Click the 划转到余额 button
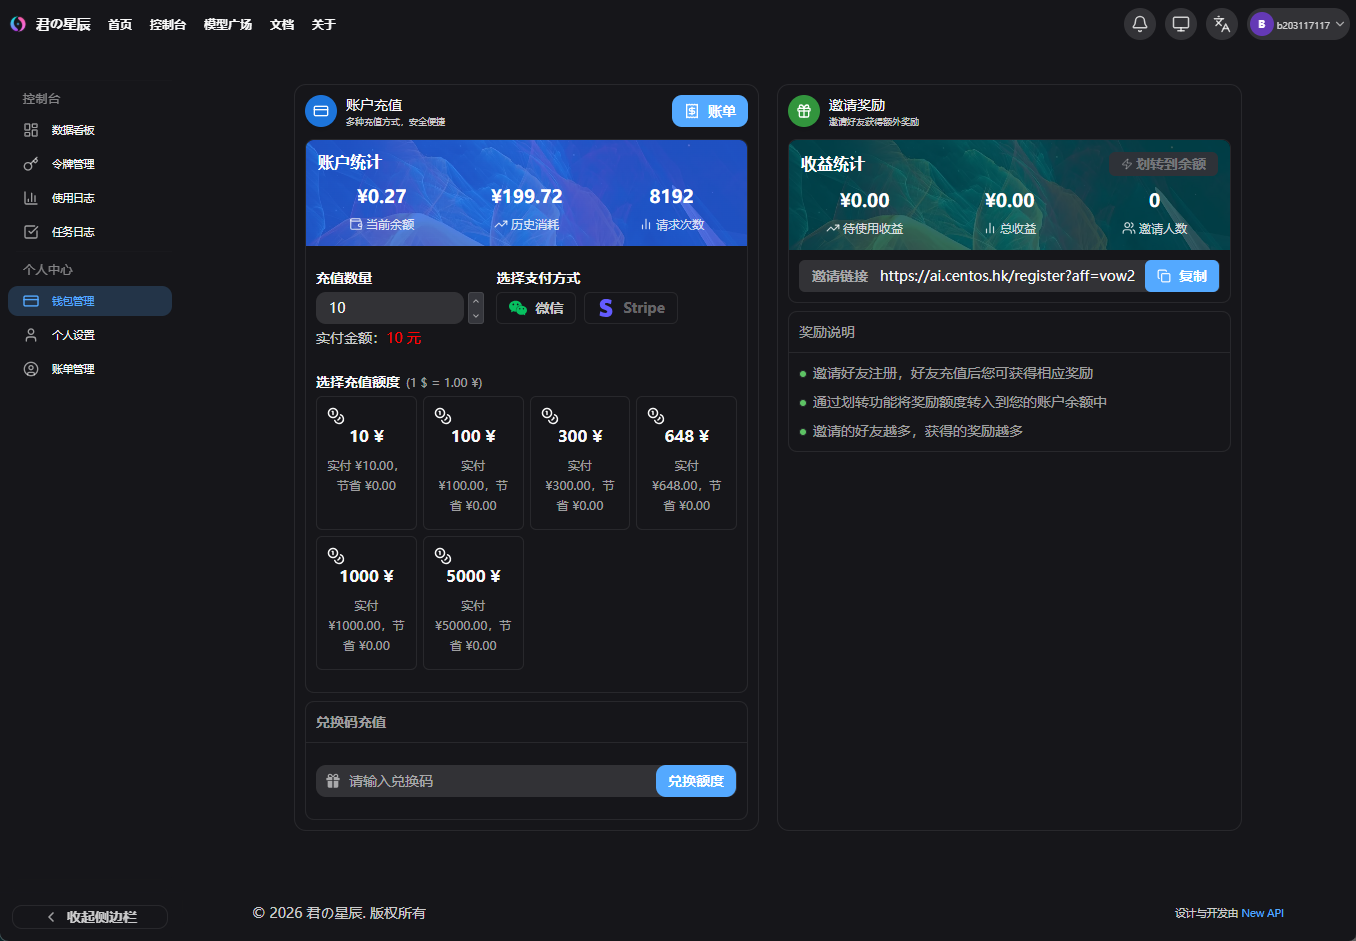 point(1164,164)
